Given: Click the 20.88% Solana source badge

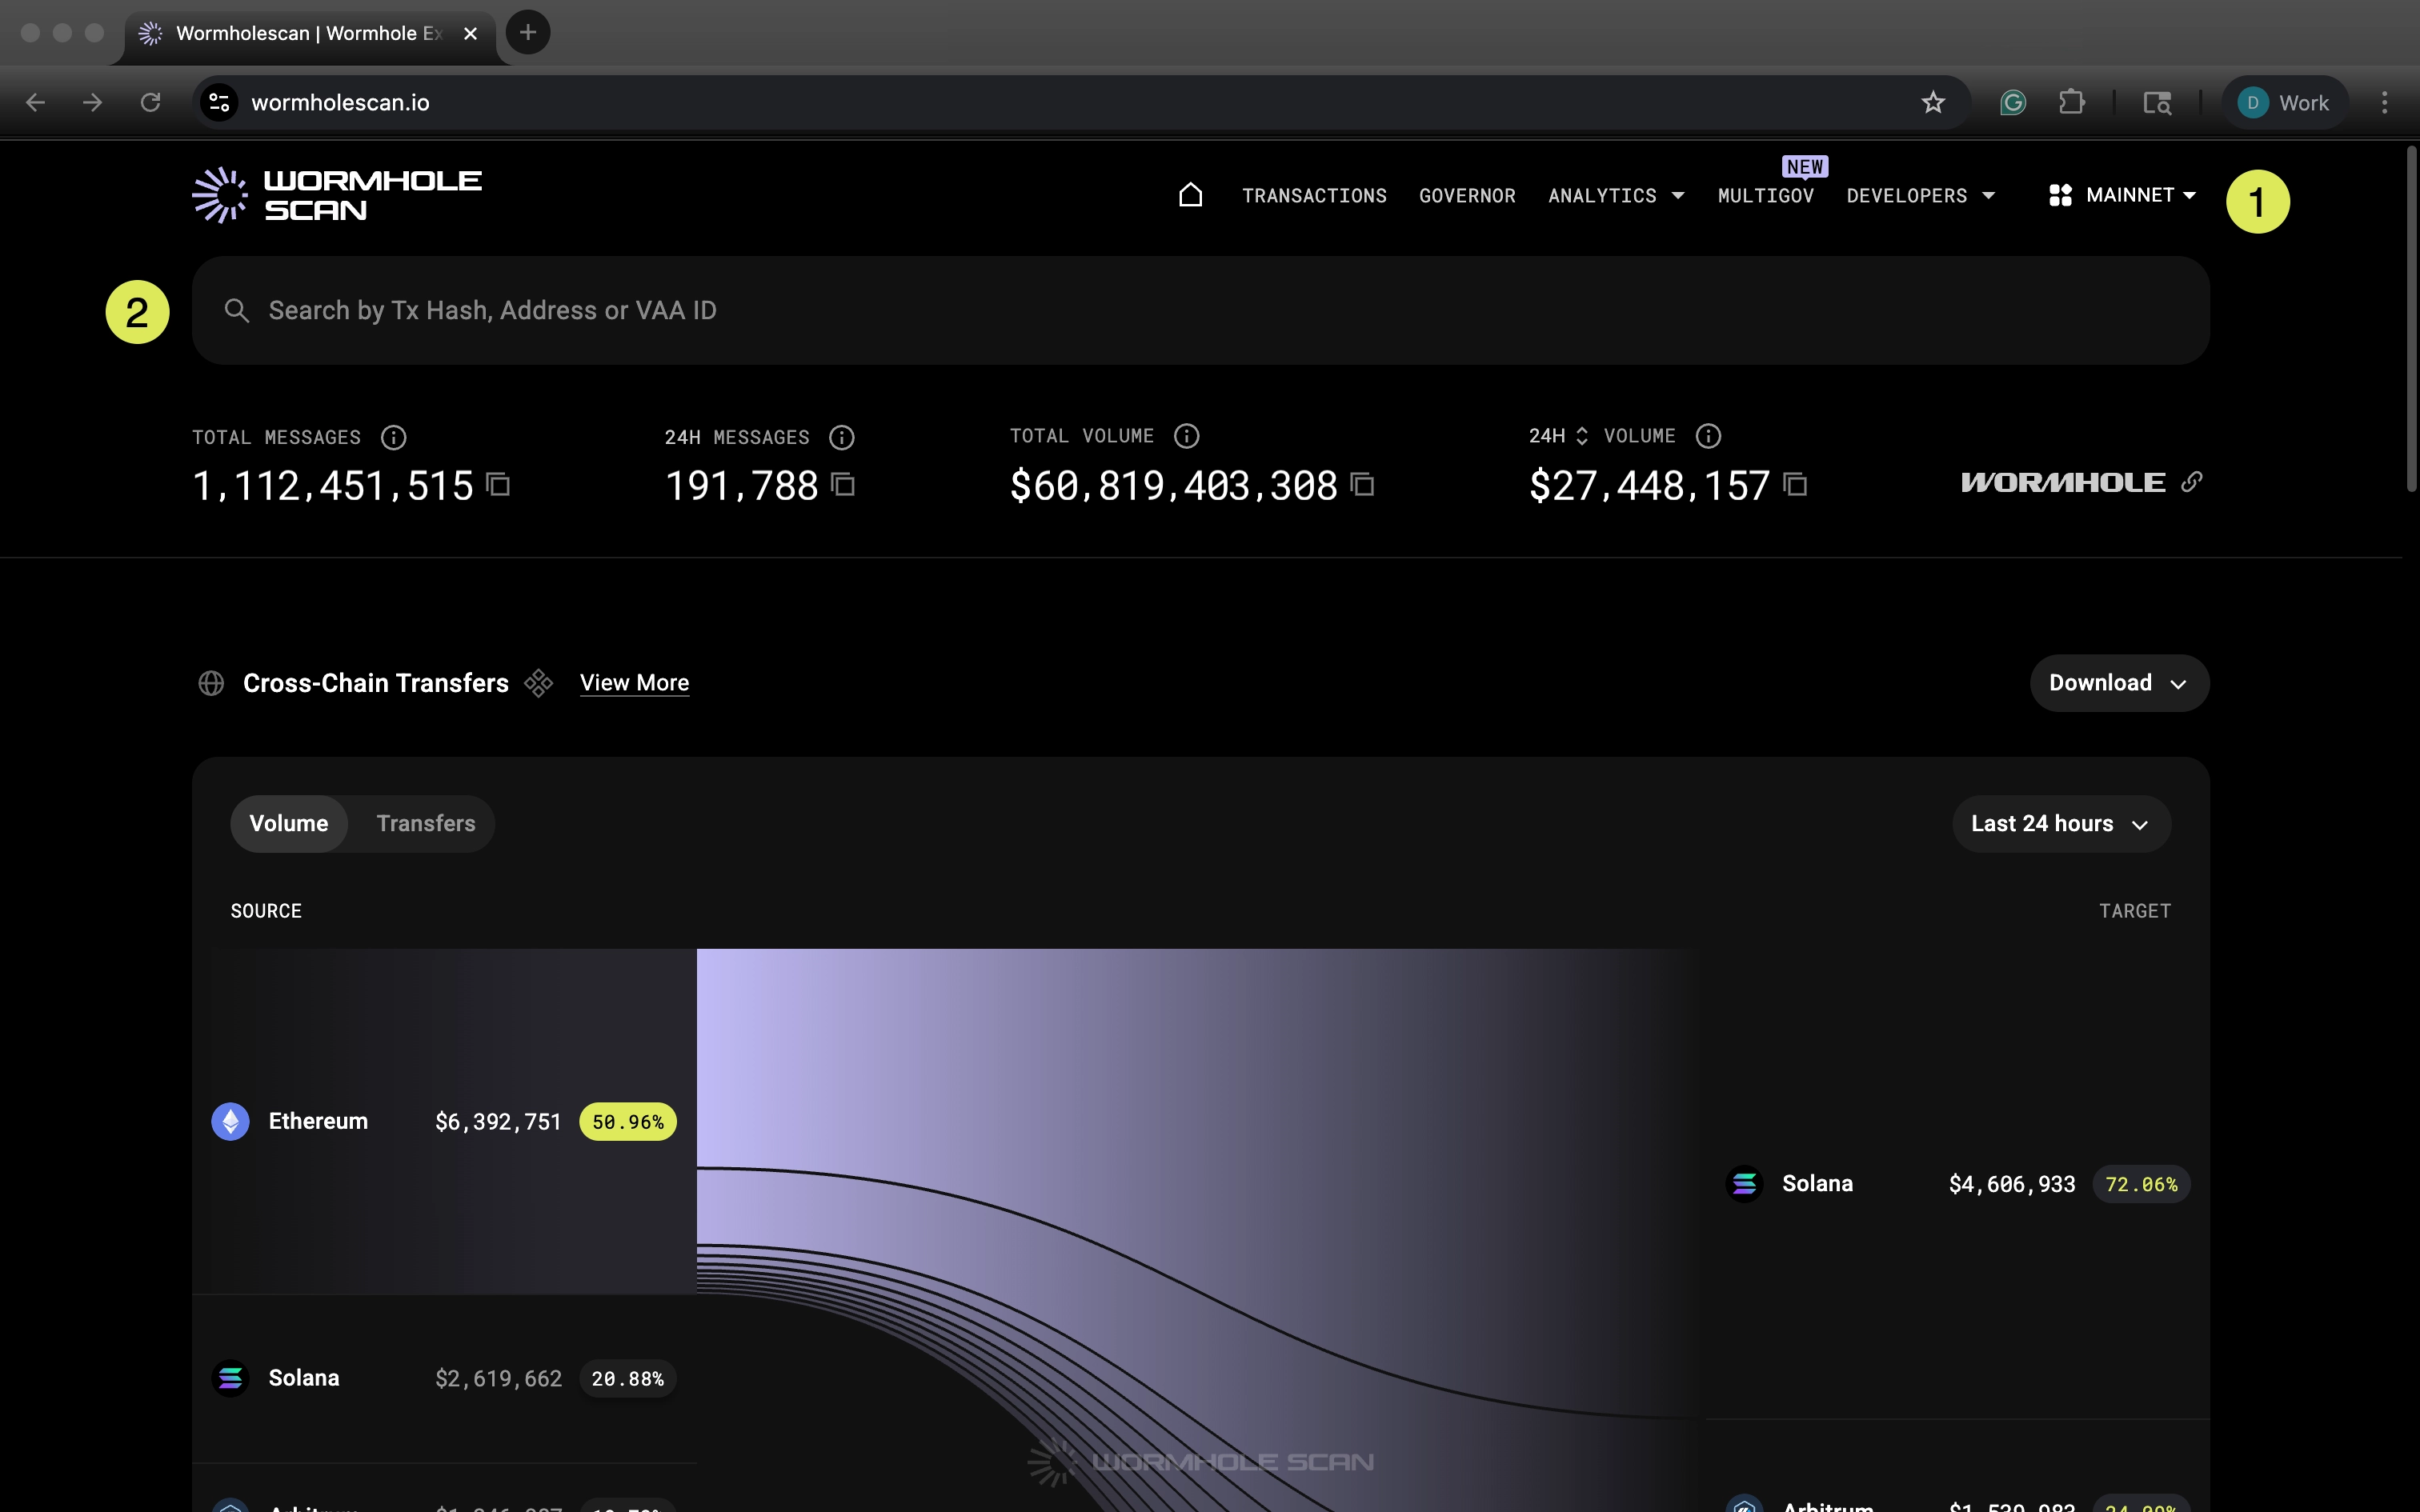Looking at the screenshot, I should click(x=628, y=1379).
